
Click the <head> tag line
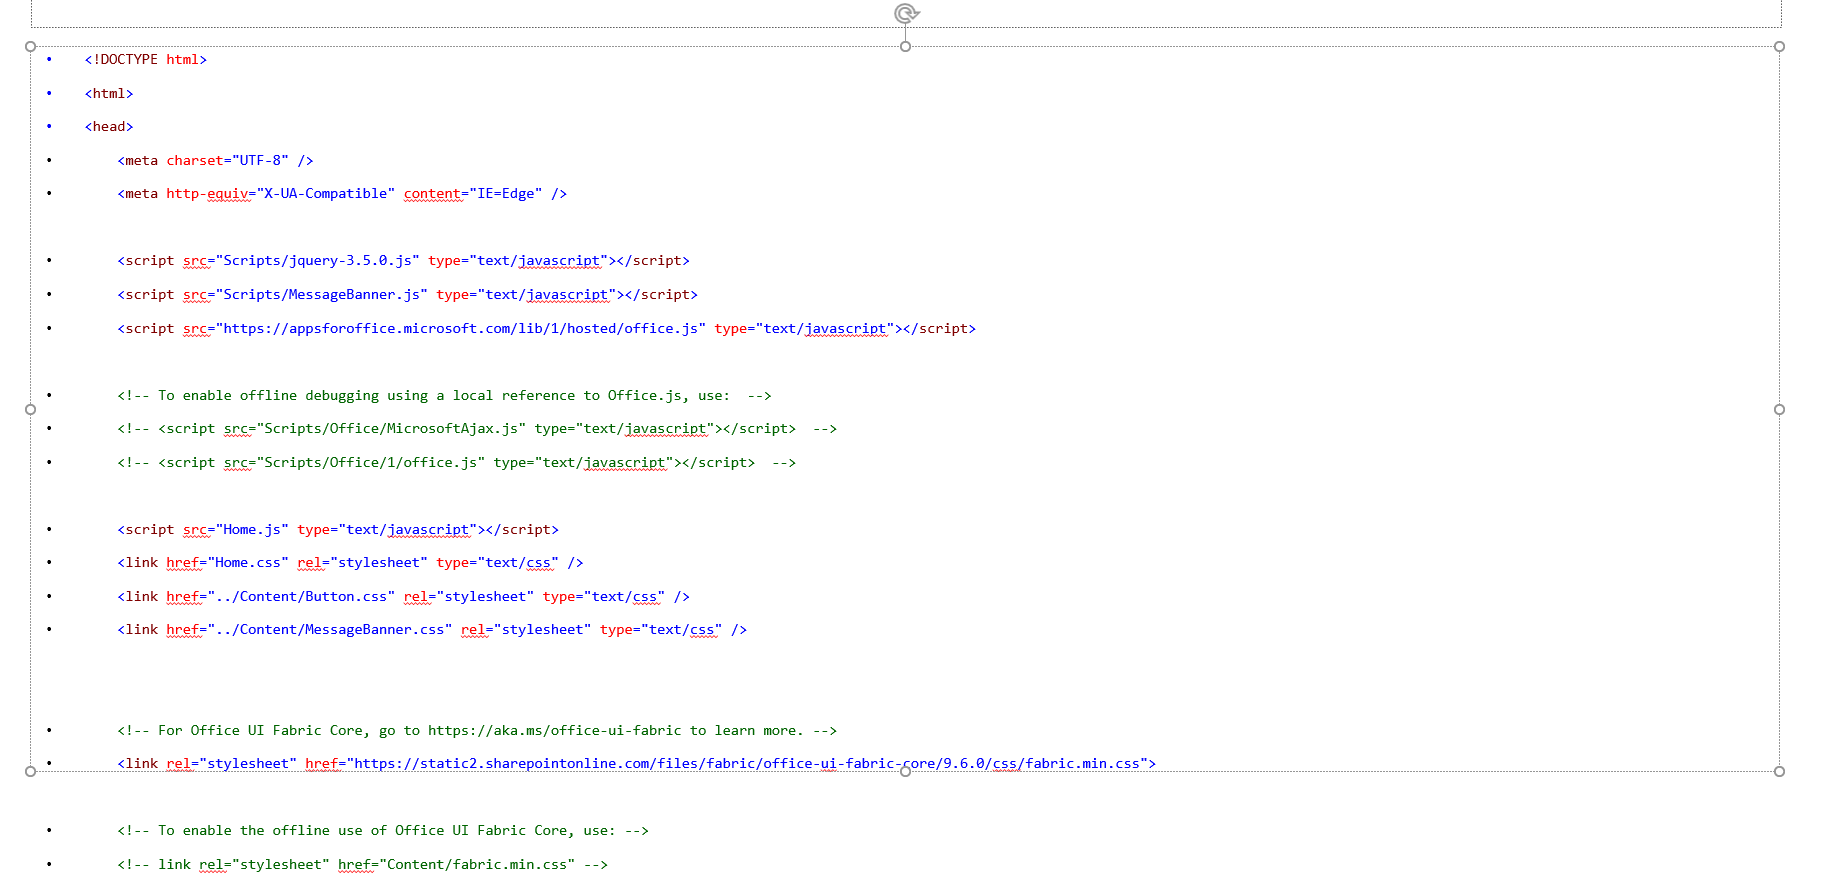tap(109, 127)
